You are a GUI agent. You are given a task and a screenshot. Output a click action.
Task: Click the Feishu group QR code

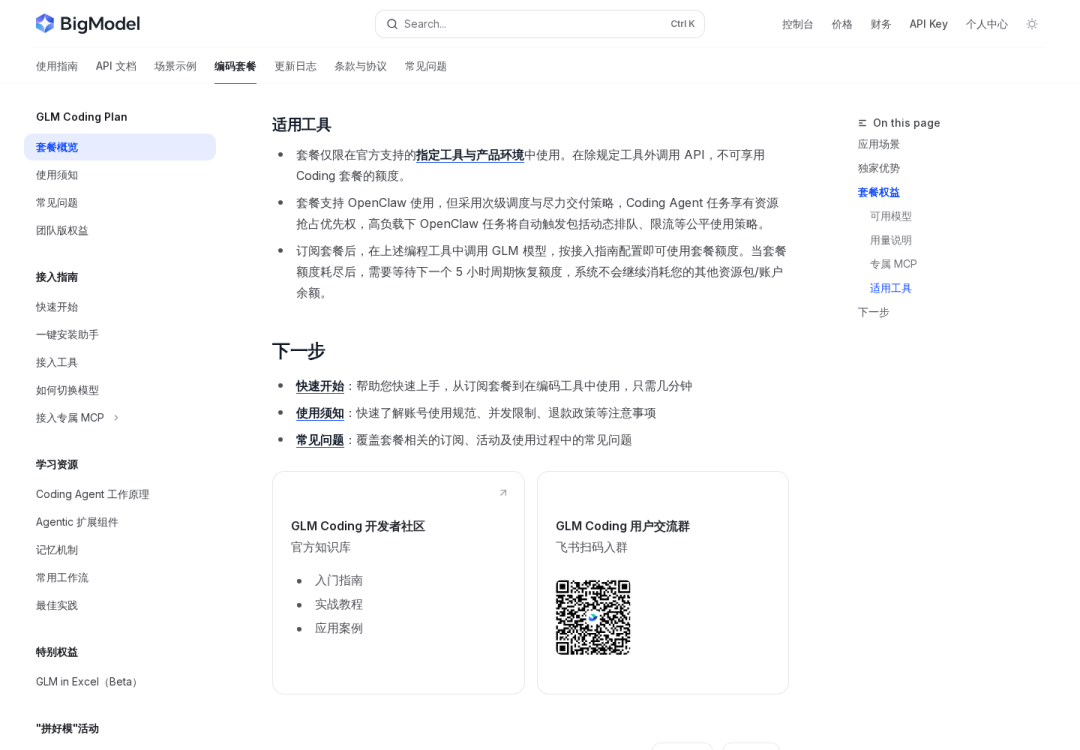point(593,618)
